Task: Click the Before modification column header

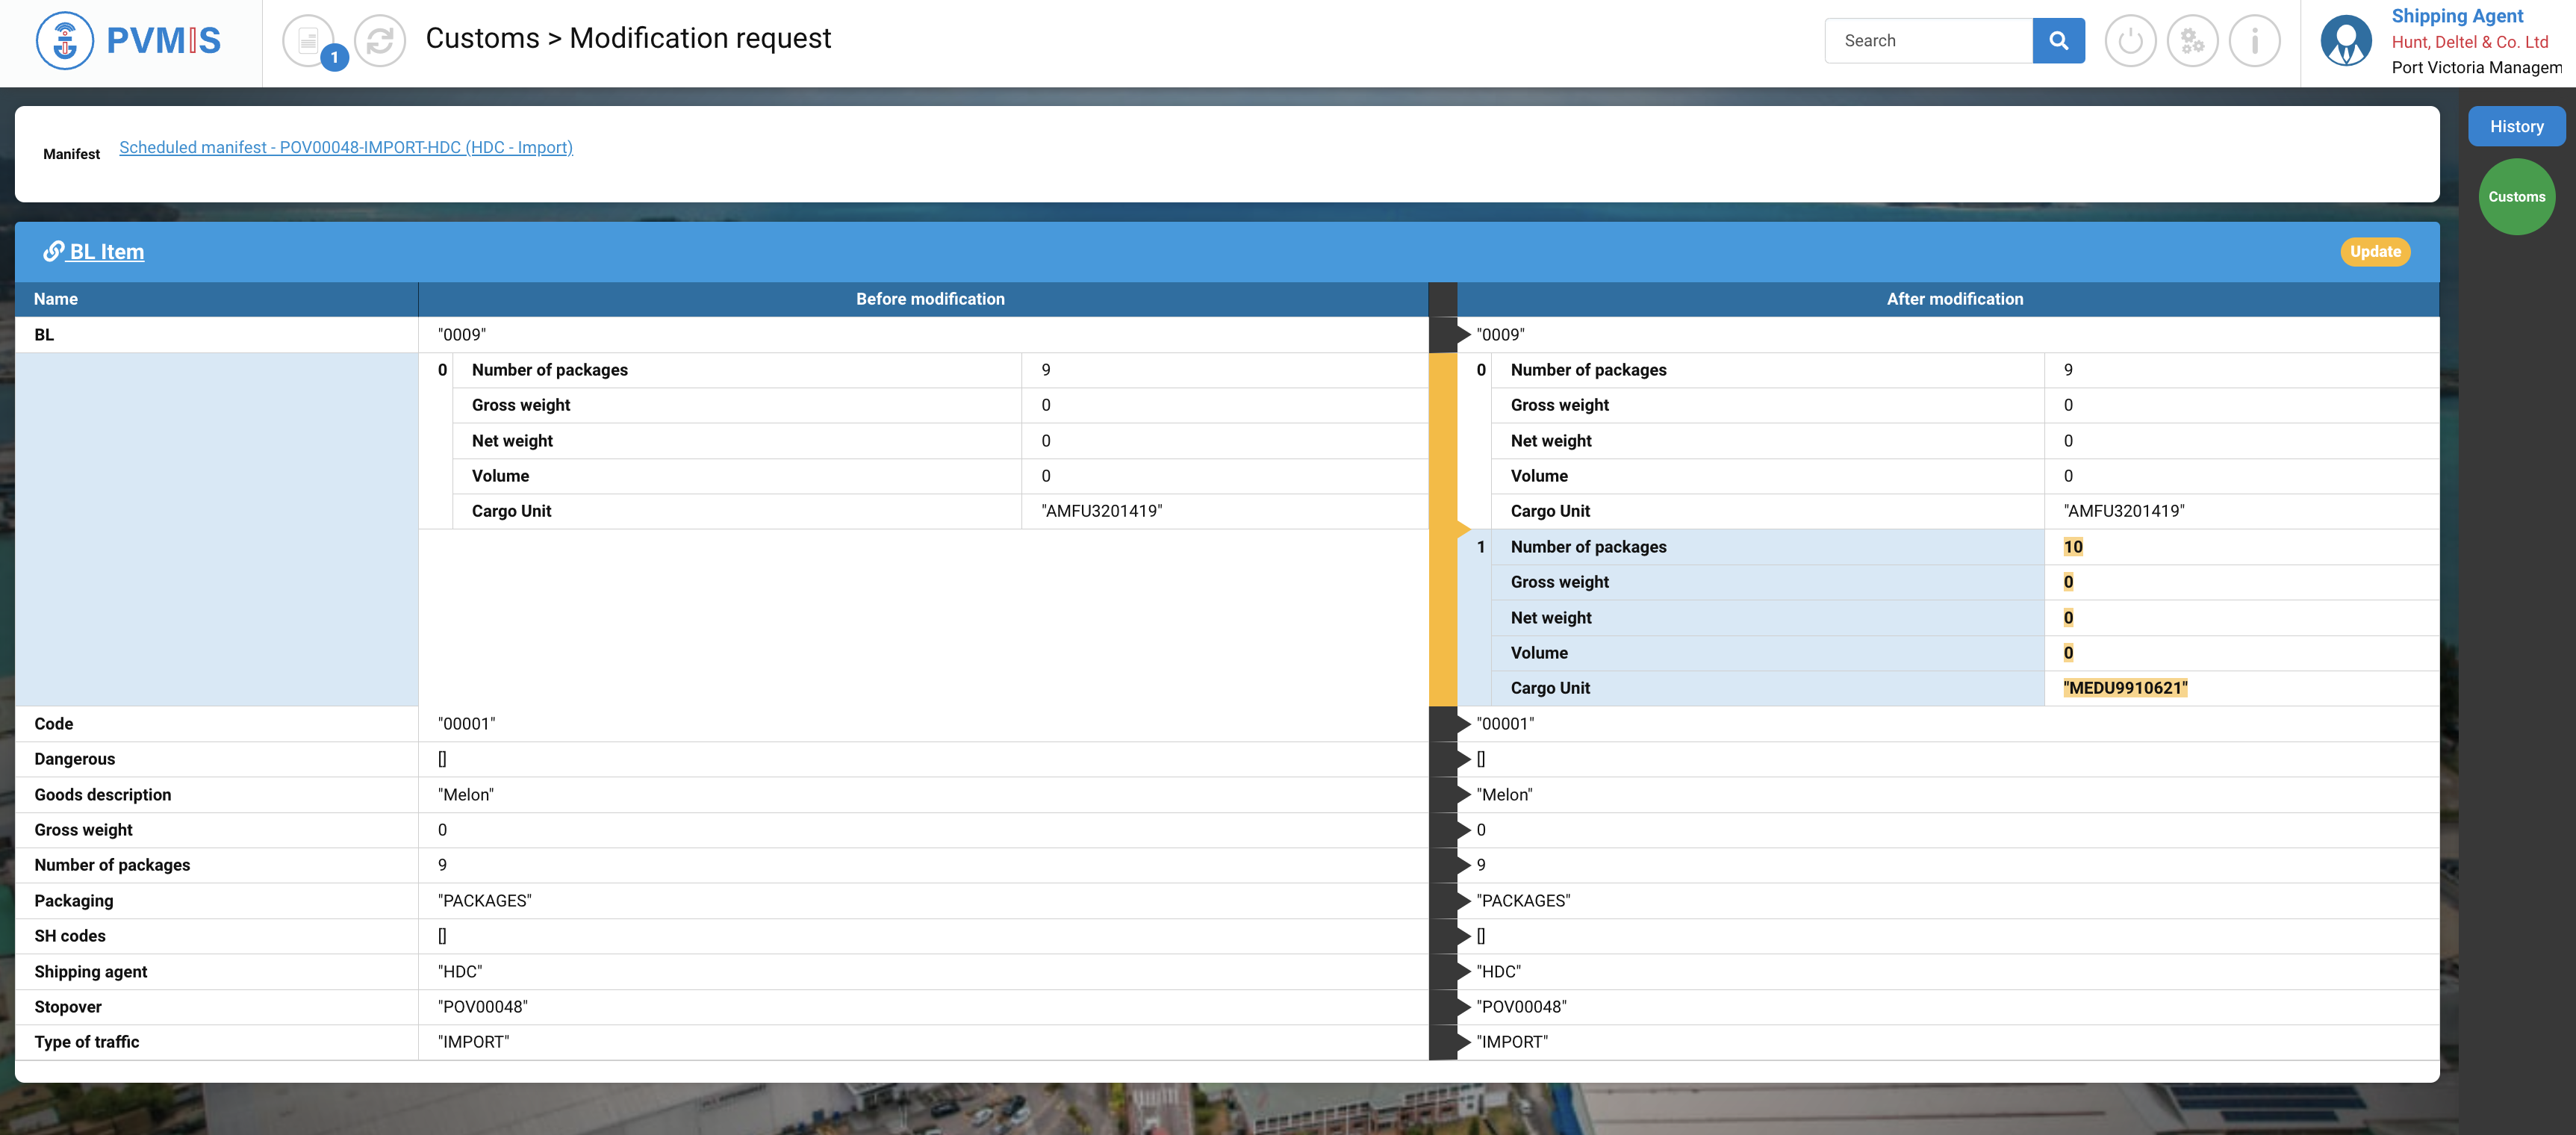Action: [929, 299]
